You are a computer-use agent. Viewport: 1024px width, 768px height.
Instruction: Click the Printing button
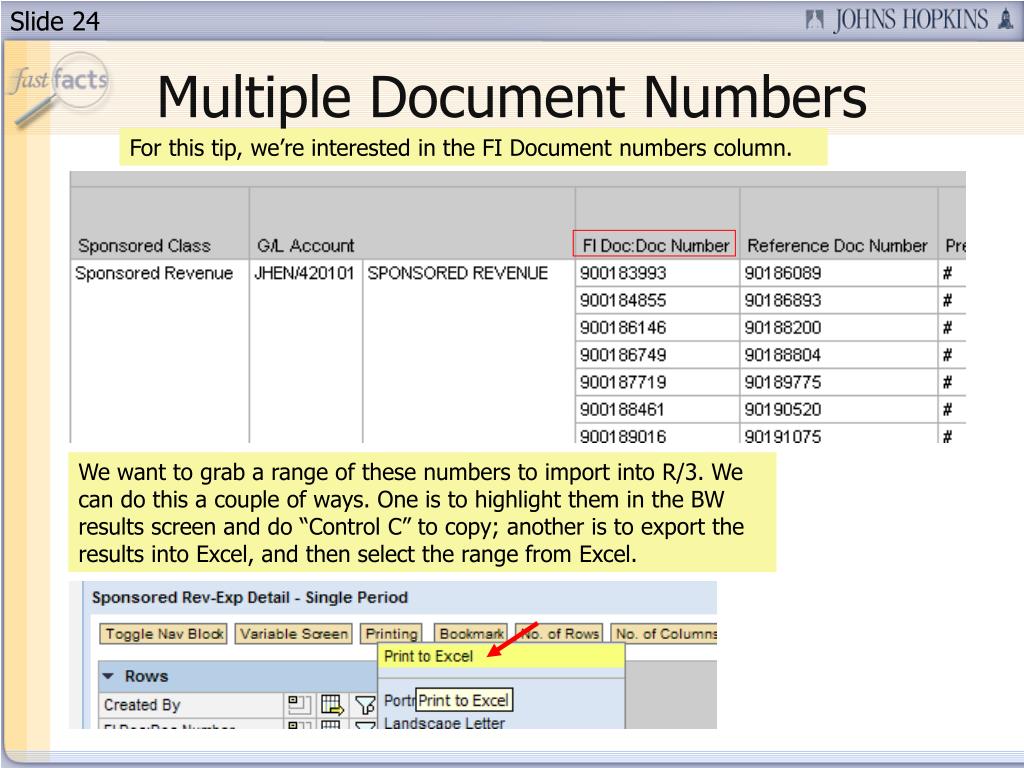tap(391, 633)
